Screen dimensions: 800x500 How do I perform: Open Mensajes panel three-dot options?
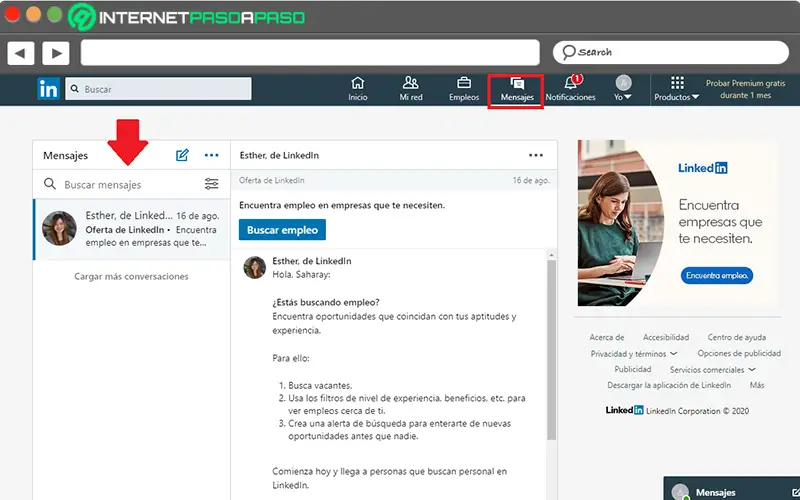tap(211, 155)
